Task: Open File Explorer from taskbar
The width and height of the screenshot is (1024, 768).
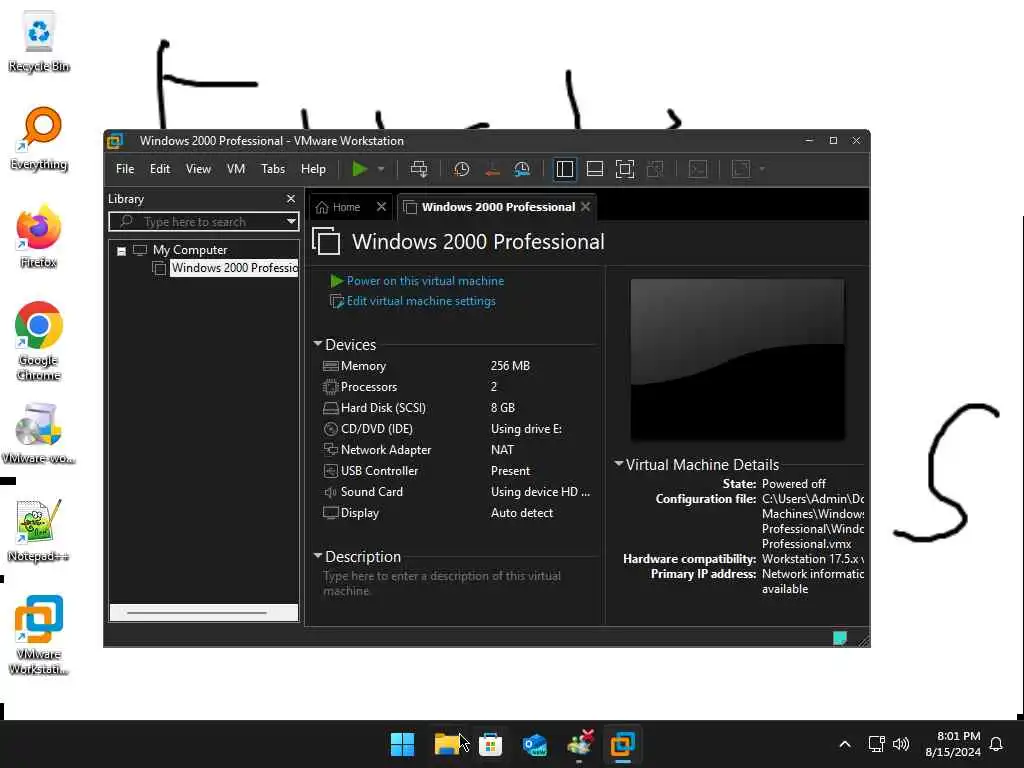Action: pos(447,744)
